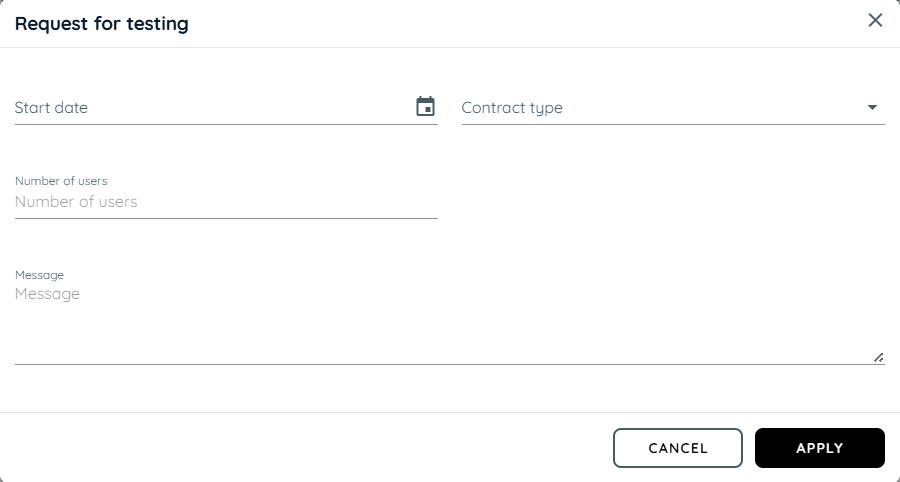This screenshot has height=482, width=900.
Task: Click the Contract type placeholder text
Action: tap(512, 108)
